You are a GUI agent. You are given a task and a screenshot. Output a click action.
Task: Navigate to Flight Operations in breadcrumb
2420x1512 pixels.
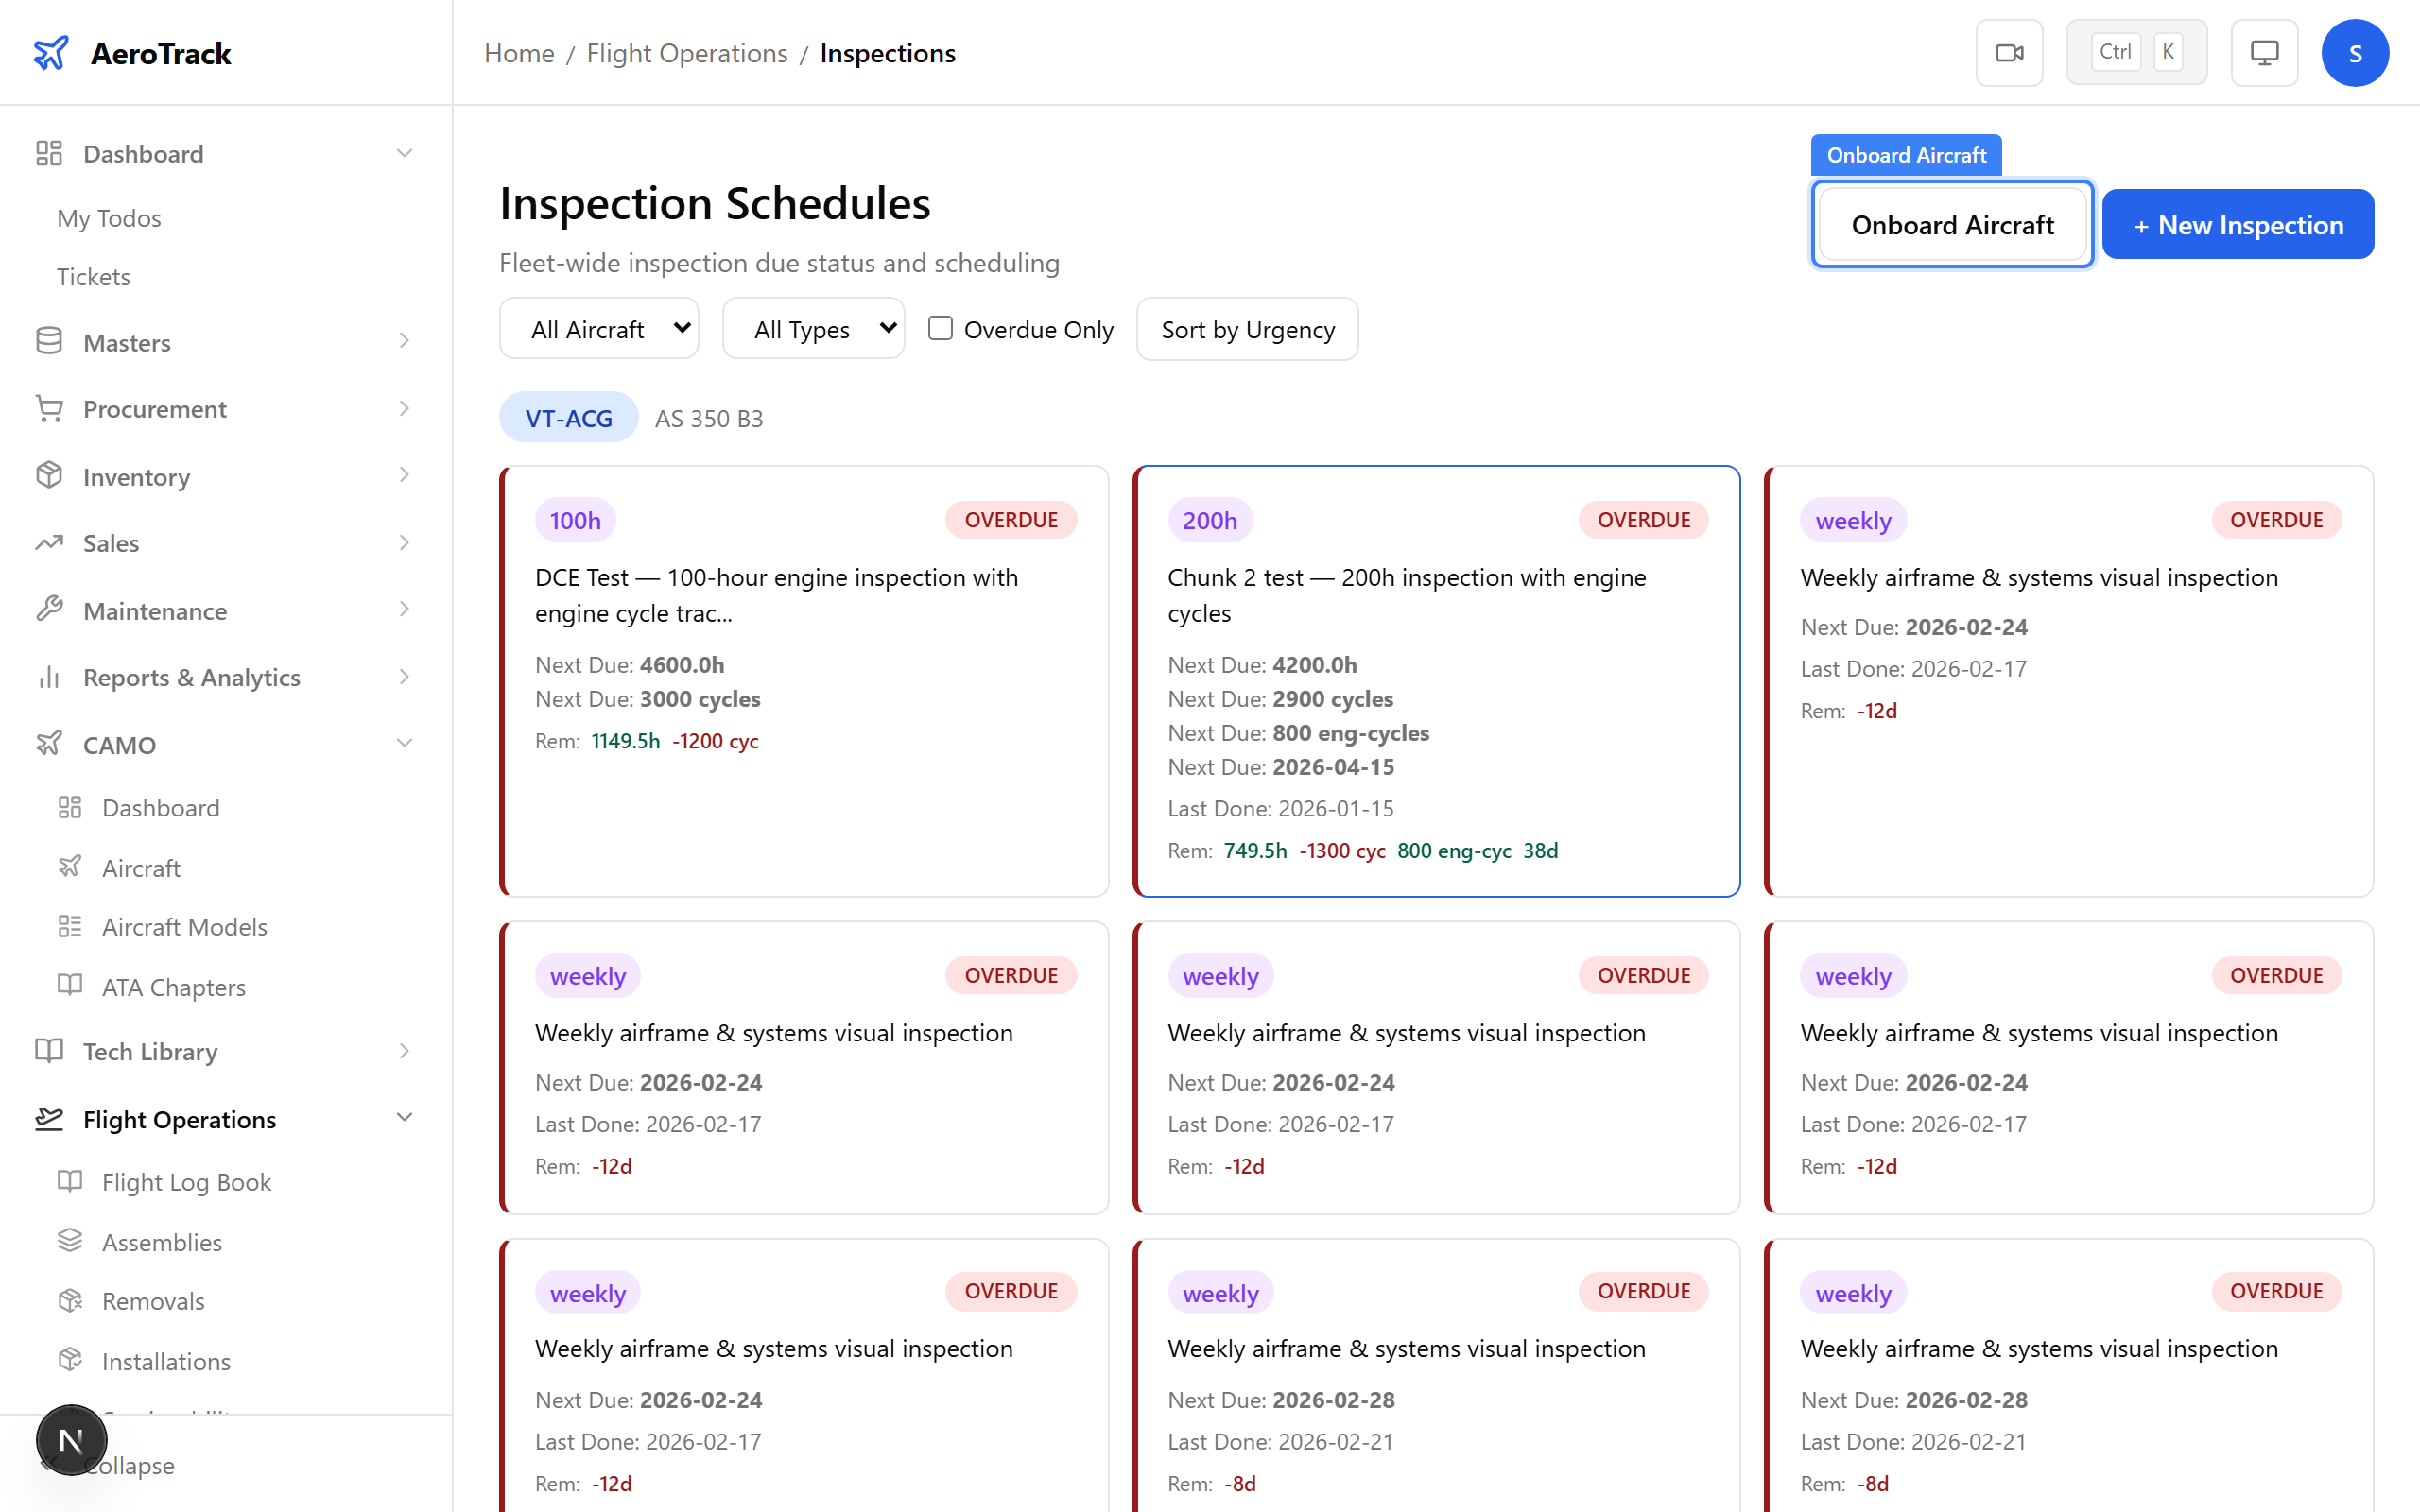pyautogui.click(x=686, y=53)
